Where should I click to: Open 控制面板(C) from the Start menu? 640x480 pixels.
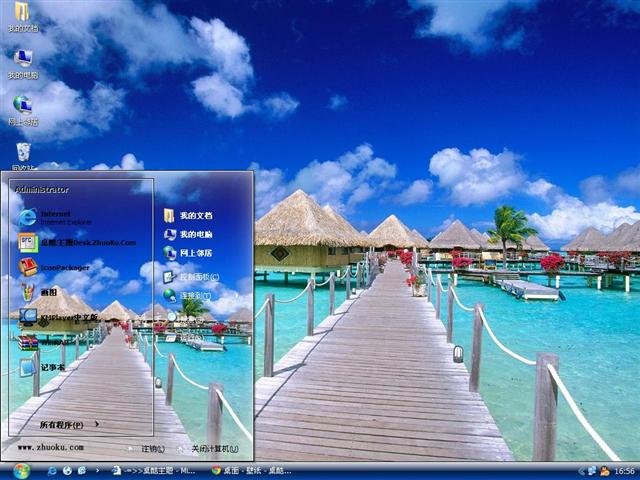click(x=191, y=277)
